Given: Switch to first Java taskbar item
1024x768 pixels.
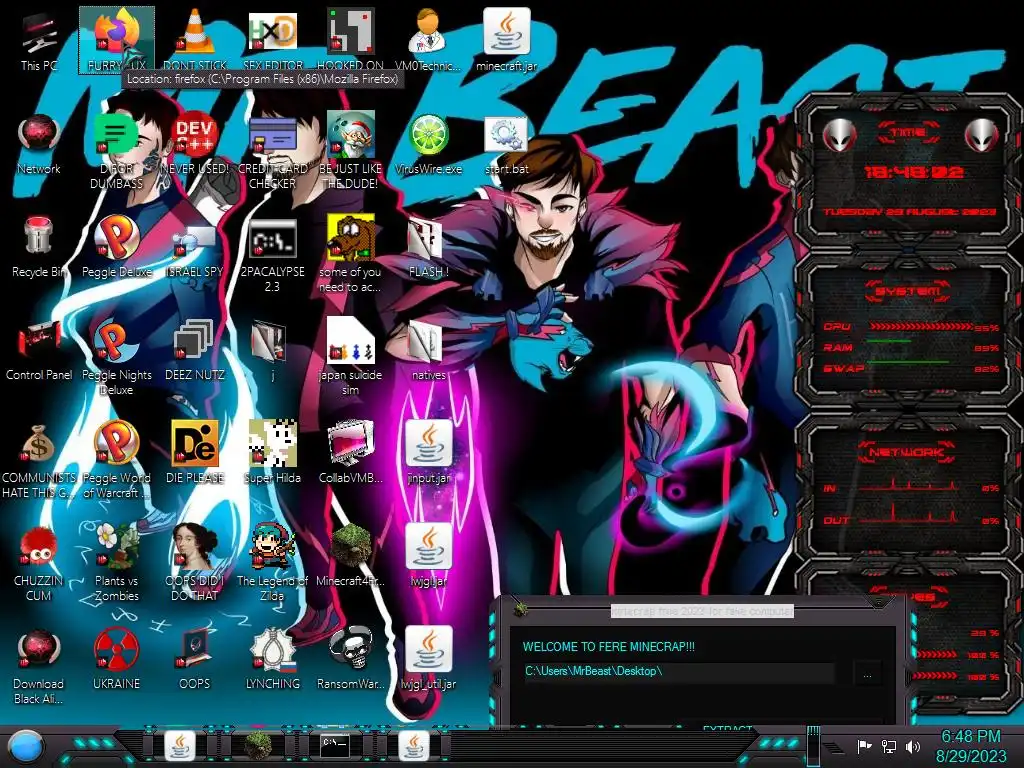Looking at the screenshot, I should pyautogui.click(x=180, y=746).
